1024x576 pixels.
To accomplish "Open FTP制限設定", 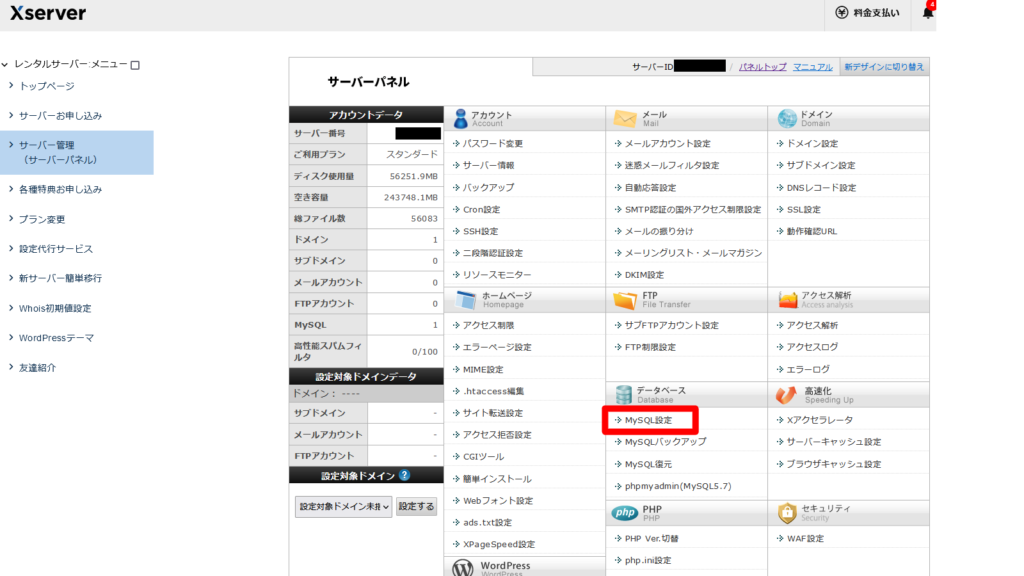I will (x=650, y=347).
